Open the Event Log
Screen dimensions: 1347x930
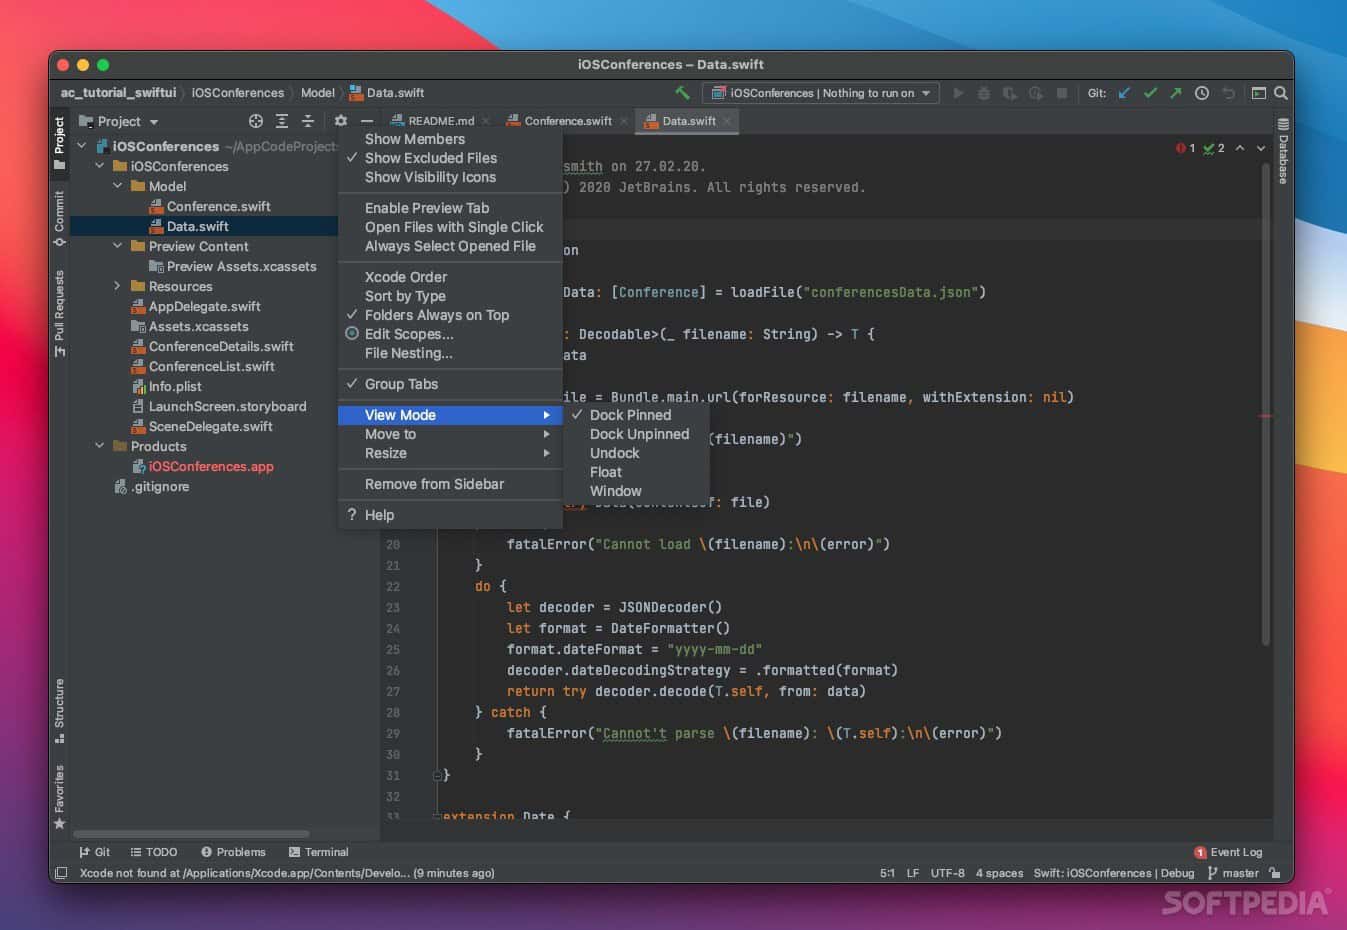1228,852
